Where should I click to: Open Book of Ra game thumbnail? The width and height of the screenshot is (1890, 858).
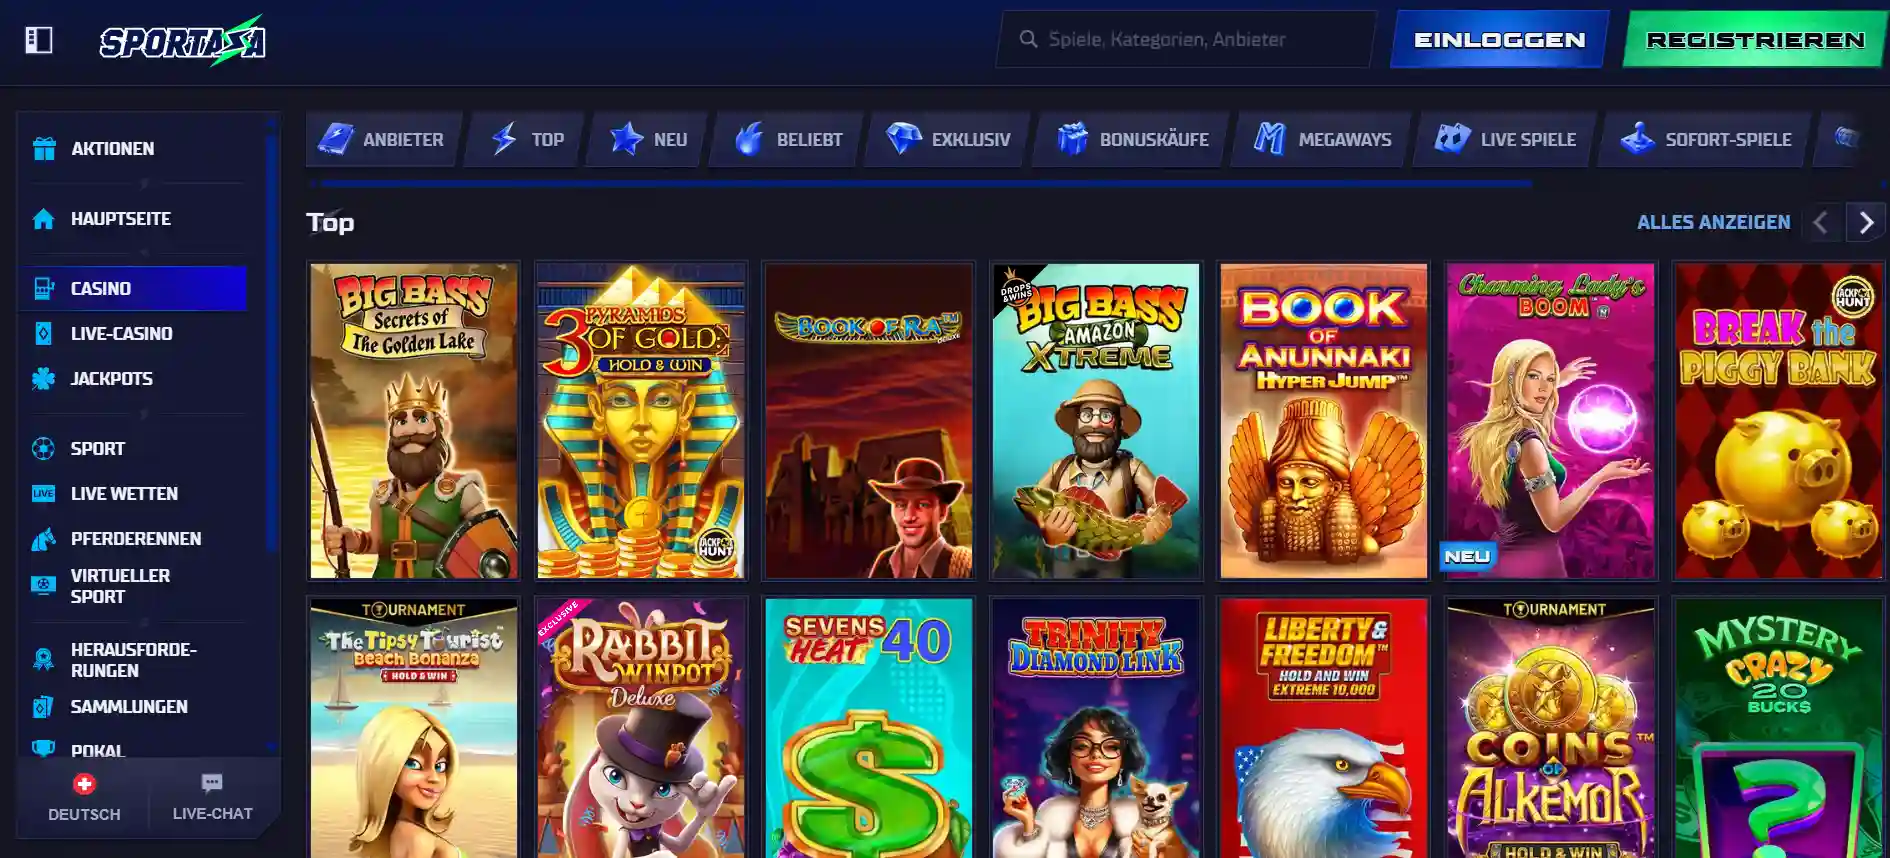868,421
